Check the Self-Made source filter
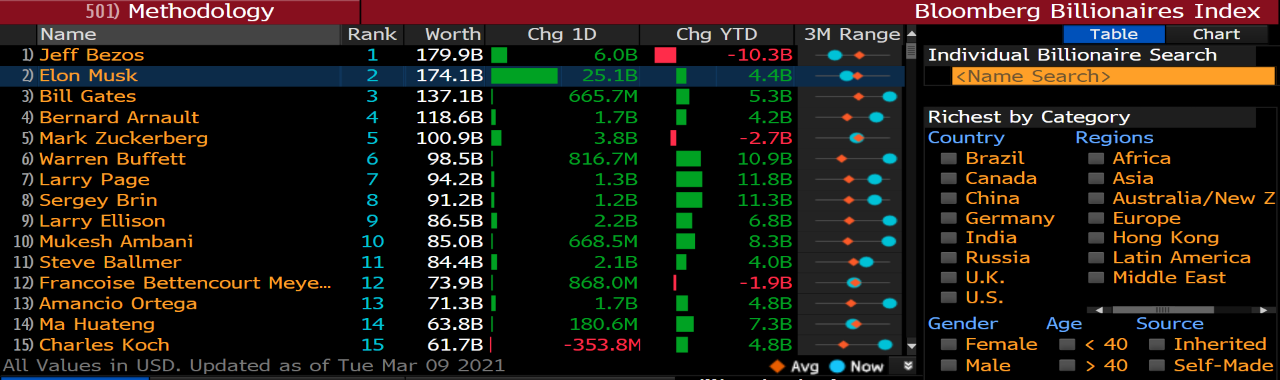 coord(1157,366)
